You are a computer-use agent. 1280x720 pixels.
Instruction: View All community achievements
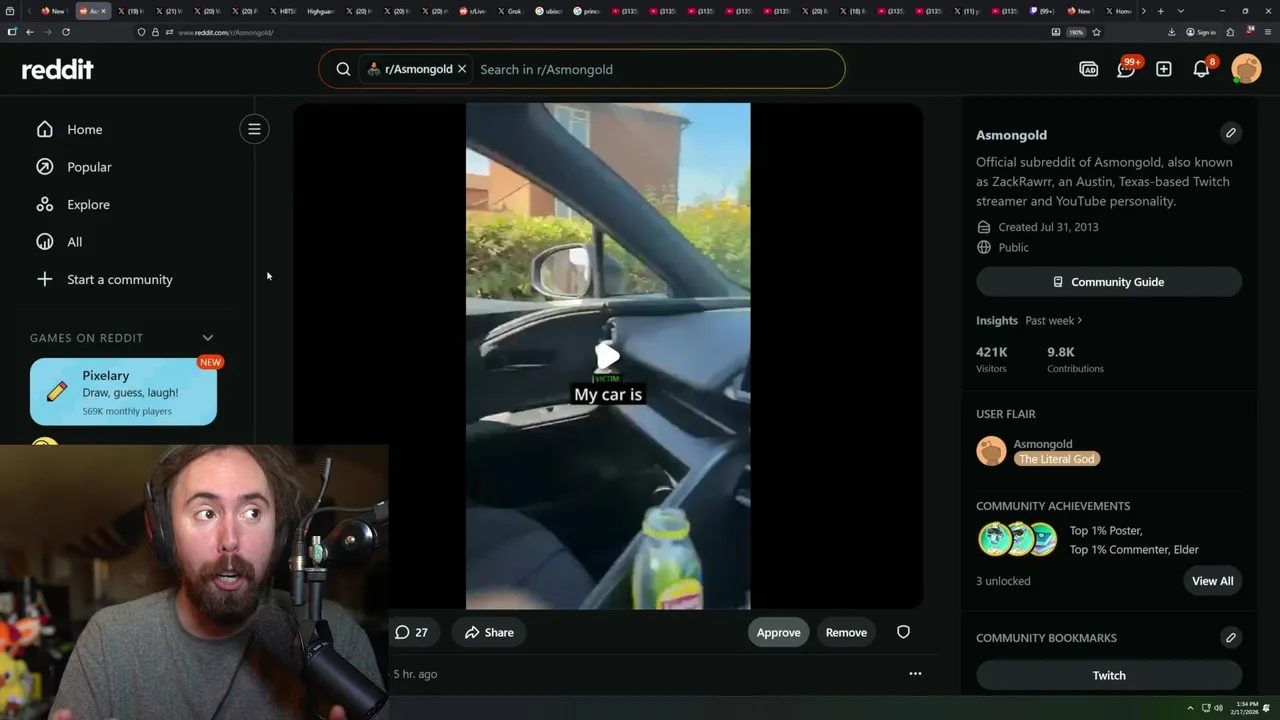click(1212, 581)
